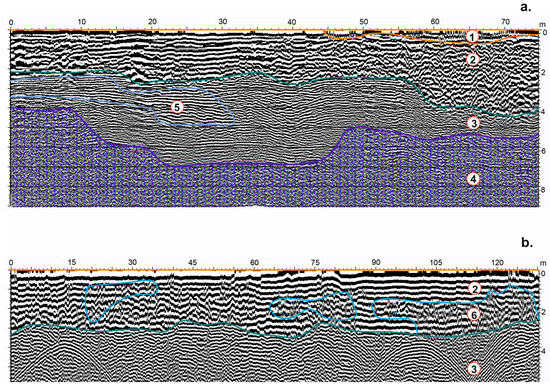Click depth label 4 beside panel a
Viewport: 550px width, 387px height.
click(x=544, y=112)
